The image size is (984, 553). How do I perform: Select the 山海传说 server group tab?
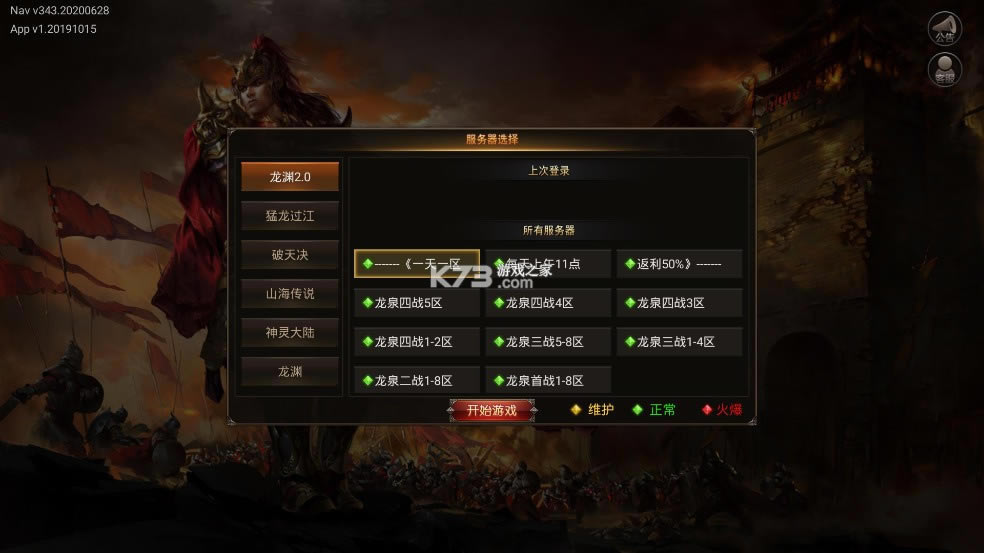tap(290, 294)
